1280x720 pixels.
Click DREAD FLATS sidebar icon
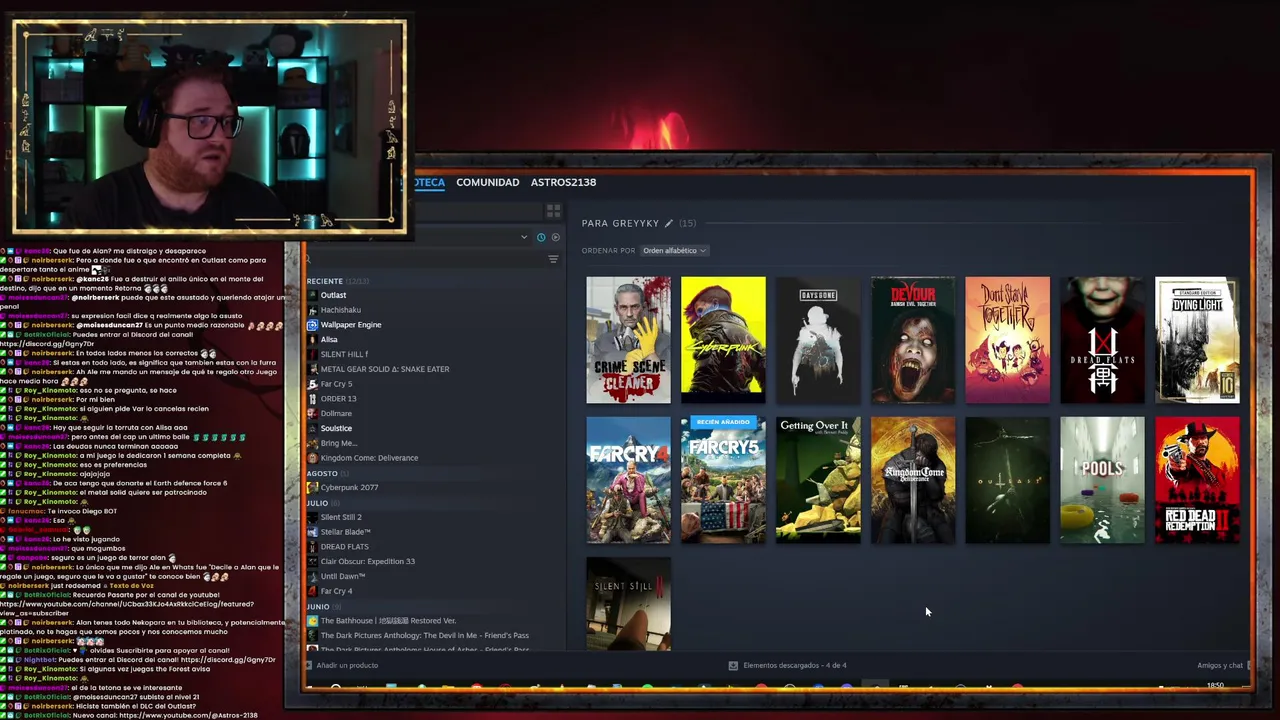click(x=312, y=547)
